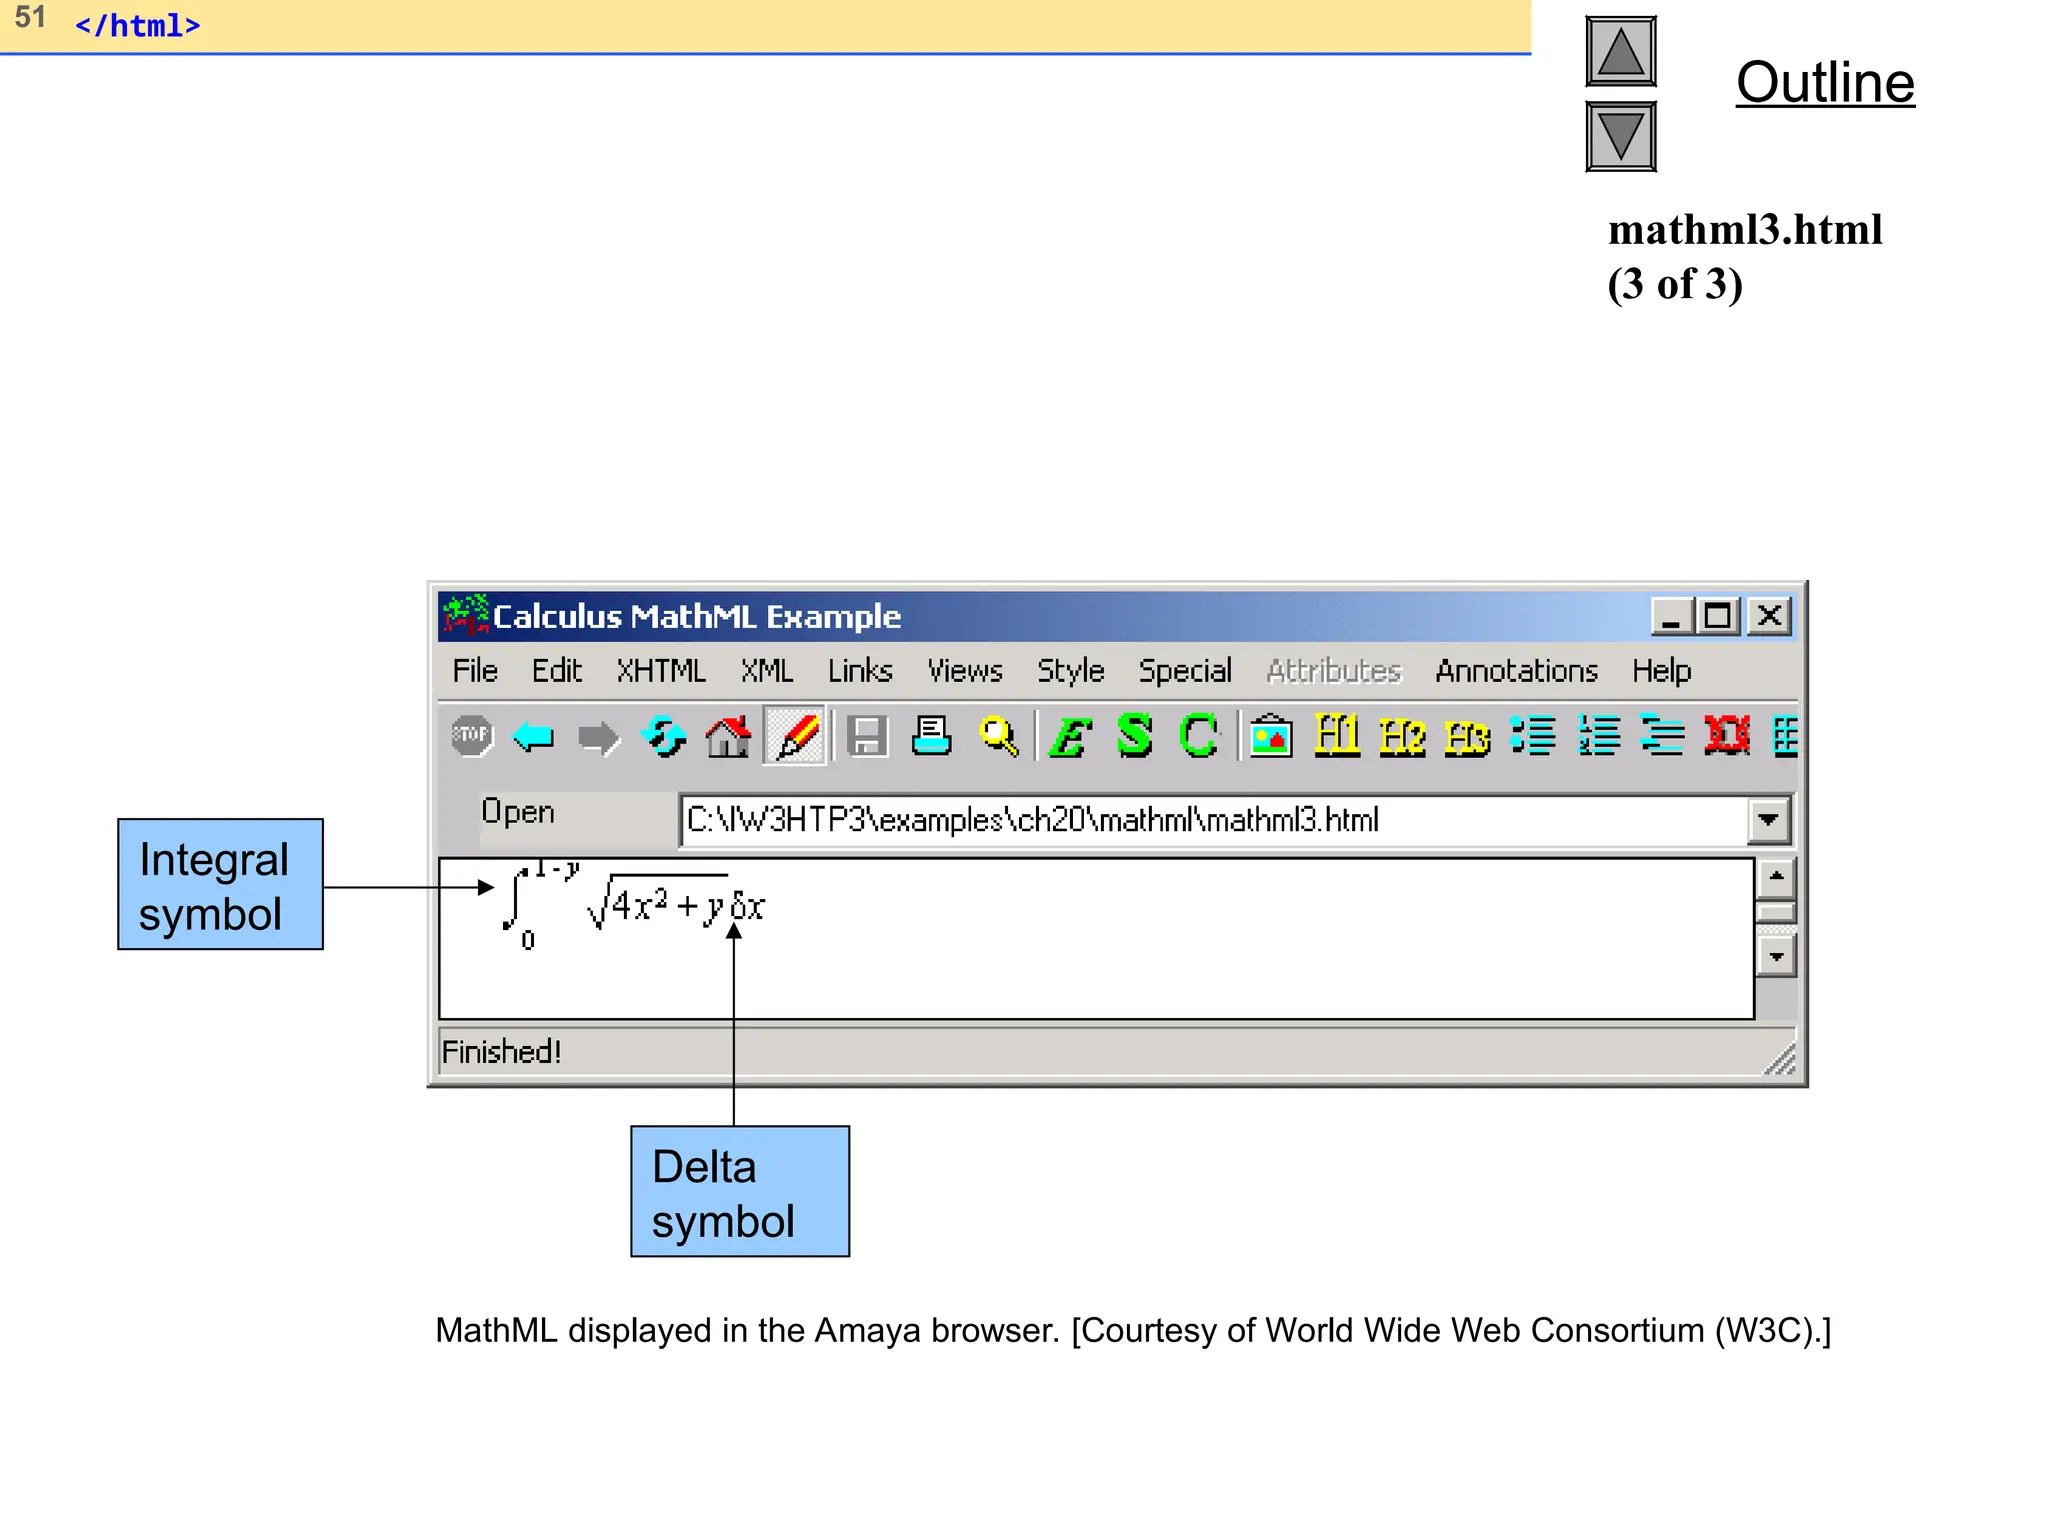Image resolution: width=2048 pixels, height=1536 pixels.
Task: Click the window resize grip corner
Action: pos(1779,1059)
